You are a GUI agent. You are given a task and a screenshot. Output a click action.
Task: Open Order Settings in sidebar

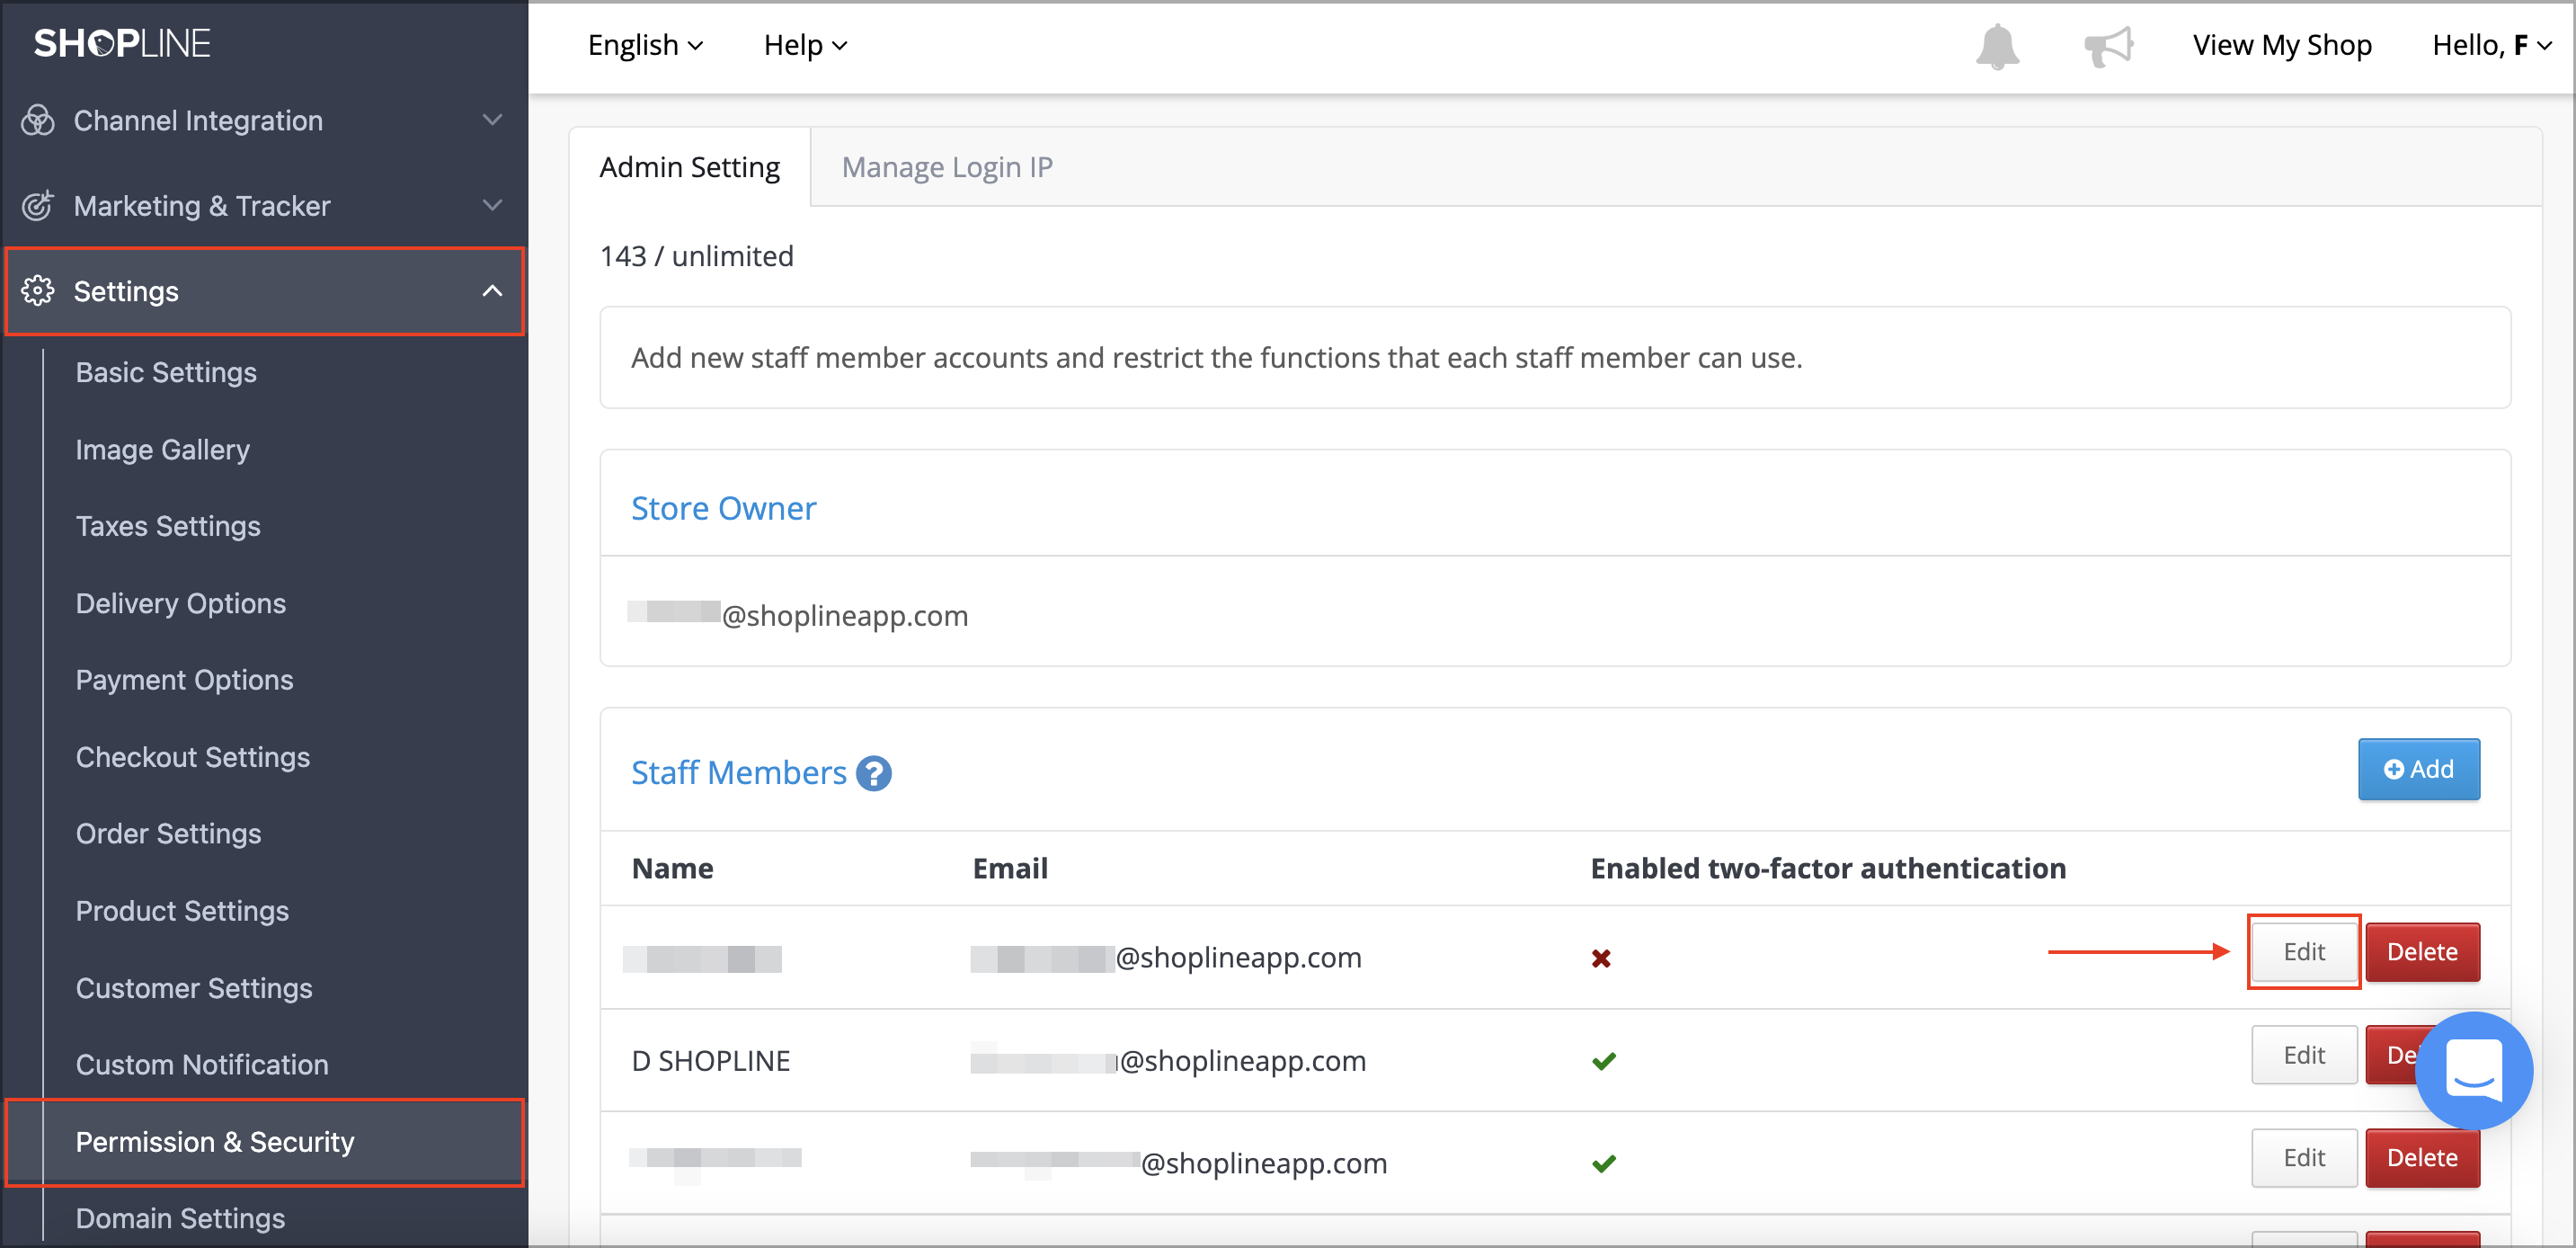pos(168,833)
